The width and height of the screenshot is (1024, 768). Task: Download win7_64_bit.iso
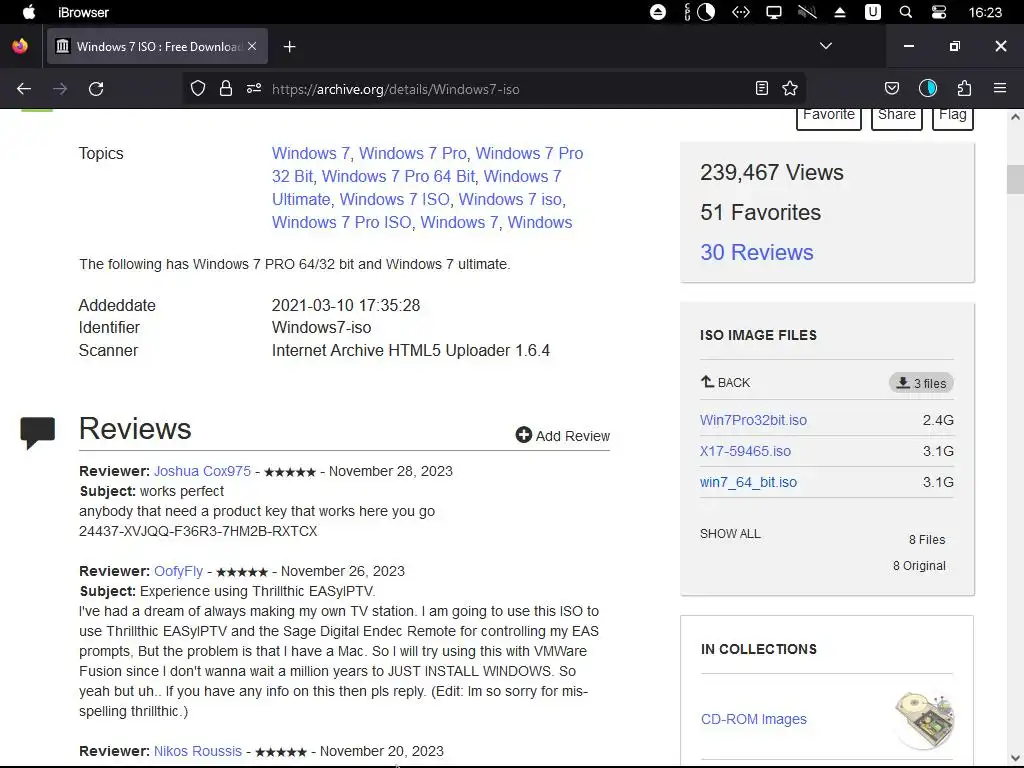pyautogui.click(x=748, y=483)
